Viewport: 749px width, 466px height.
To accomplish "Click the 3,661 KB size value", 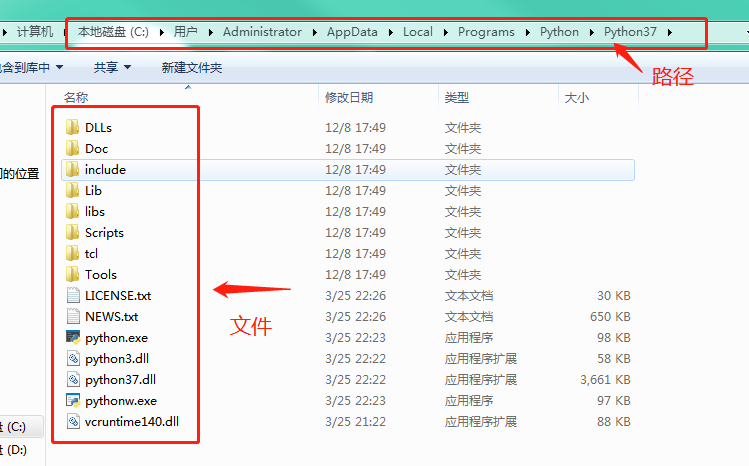I will click(x=605, y=380).
